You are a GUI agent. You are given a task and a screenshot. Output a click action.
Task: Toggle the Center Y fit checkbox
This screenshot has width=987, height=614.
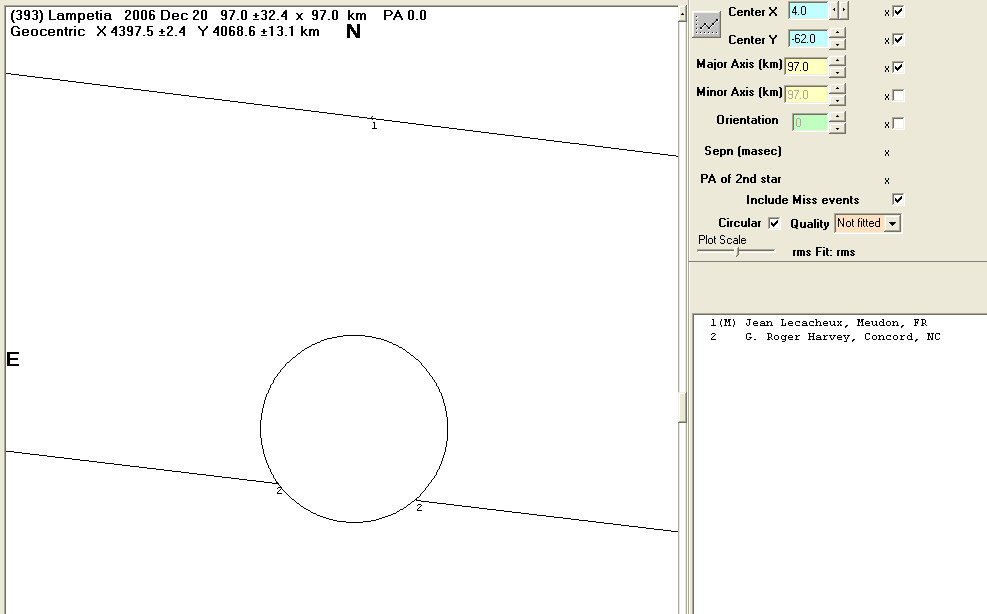(898, 39)
